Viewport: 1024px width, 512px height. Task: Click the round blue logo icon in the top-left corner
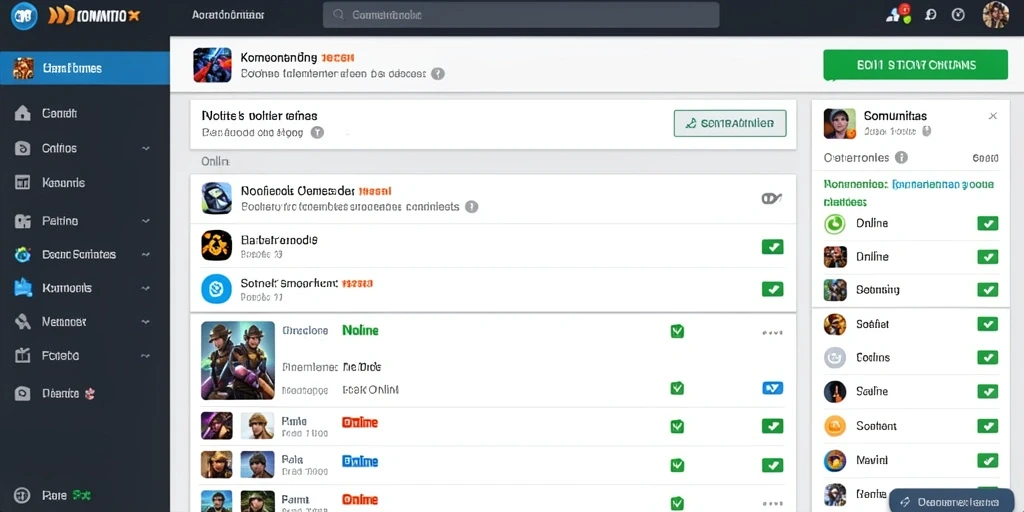[x=24, y=15]
